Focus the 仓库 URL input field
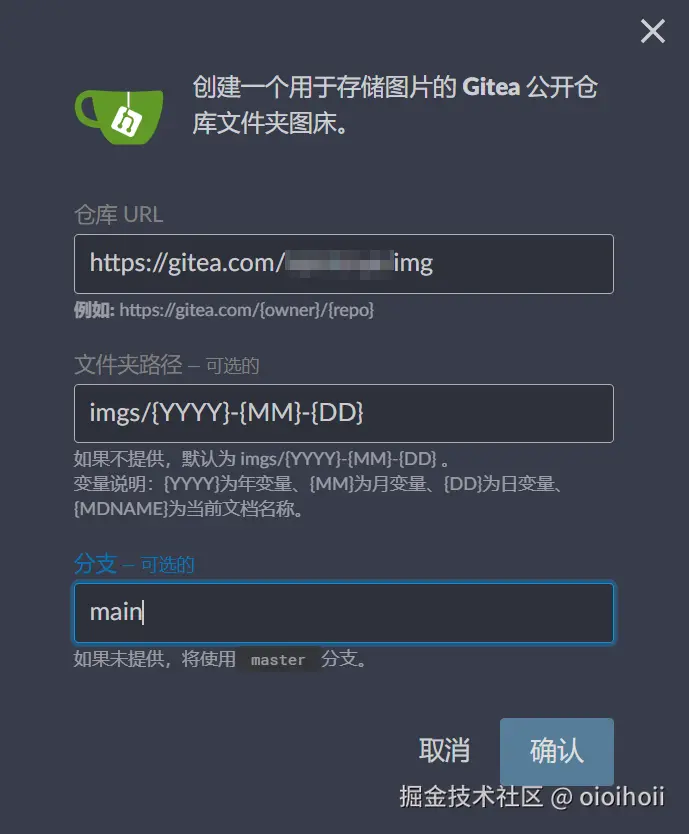The height and width of the screenshot is (834, 689). pos(344,264)
